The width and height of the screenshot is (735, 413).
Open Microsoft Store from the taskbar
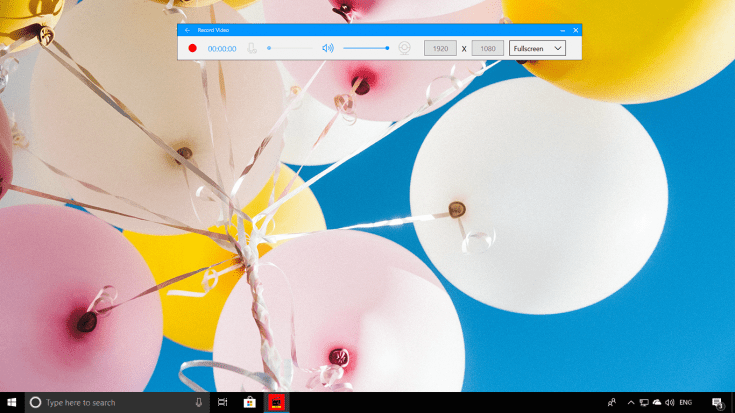coord(249,402)
